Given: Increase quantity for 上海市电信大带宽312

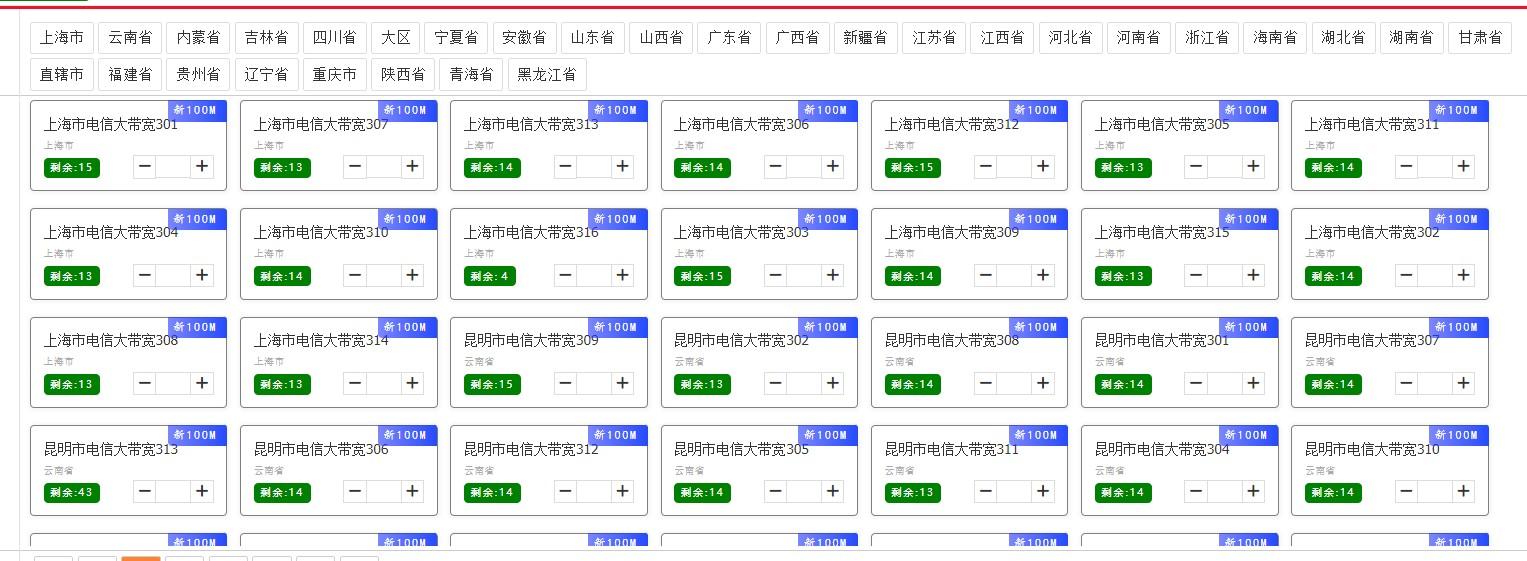Looking at the screenshot, I should 1043,166.
